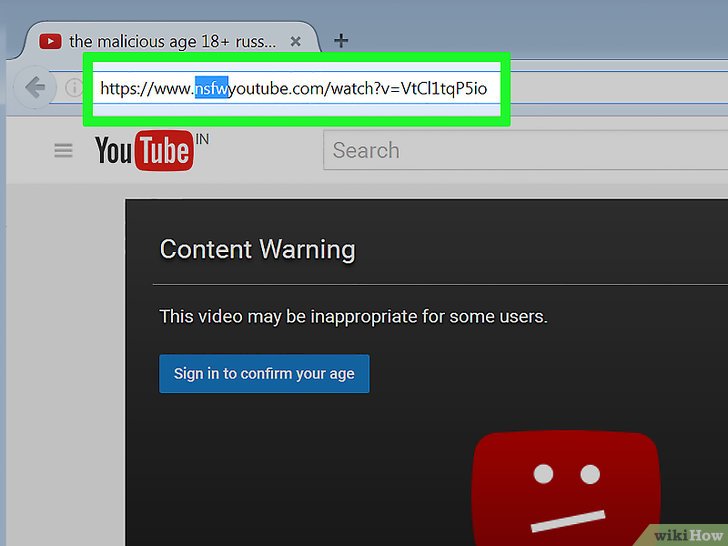Viewport: 728px width, 546px height.
Task: Click the site information icon beside URL
Action: click(x=73, y=88)
